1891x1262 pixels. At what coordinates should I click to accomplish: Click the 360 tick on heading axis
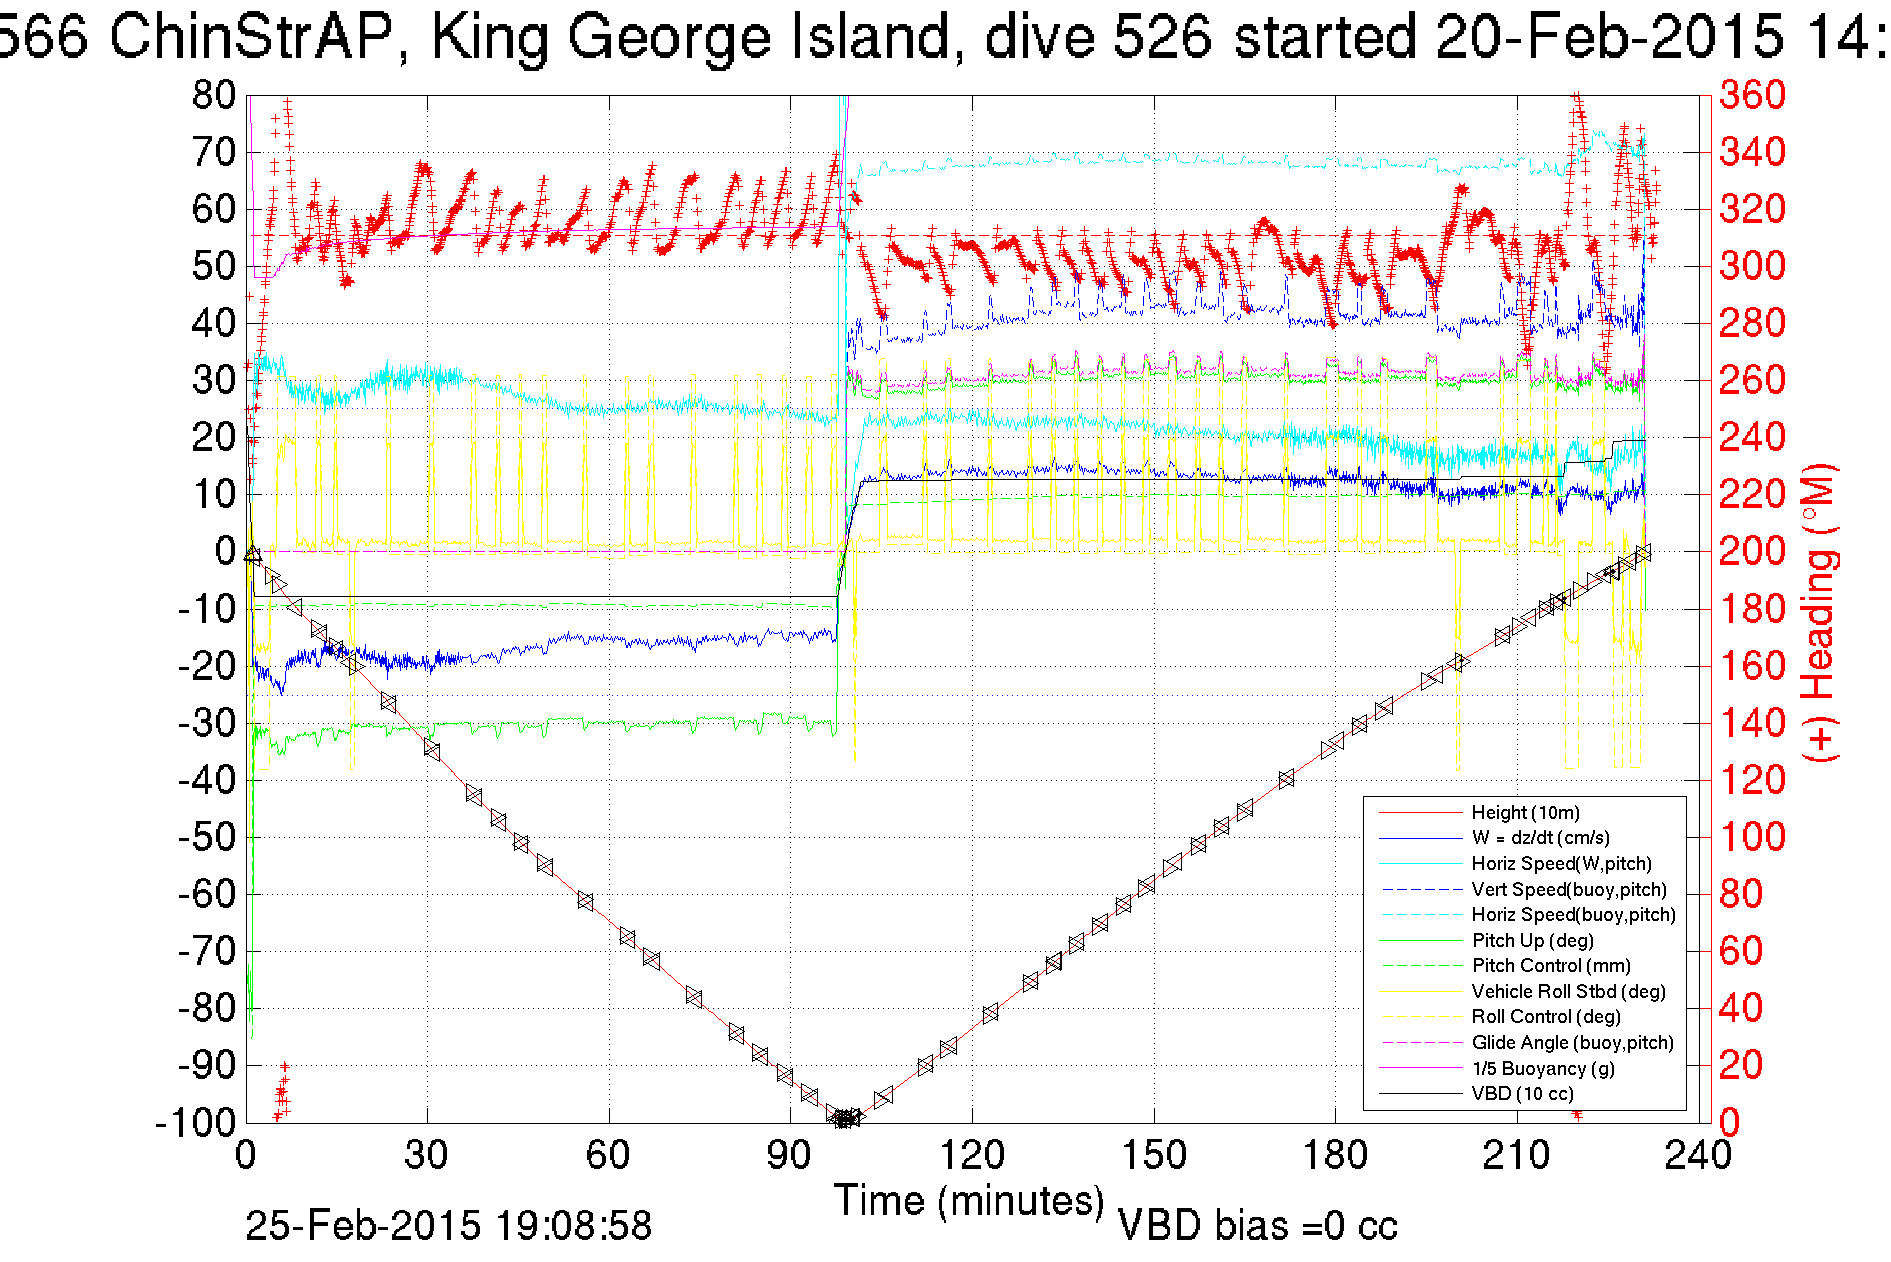1752,95
